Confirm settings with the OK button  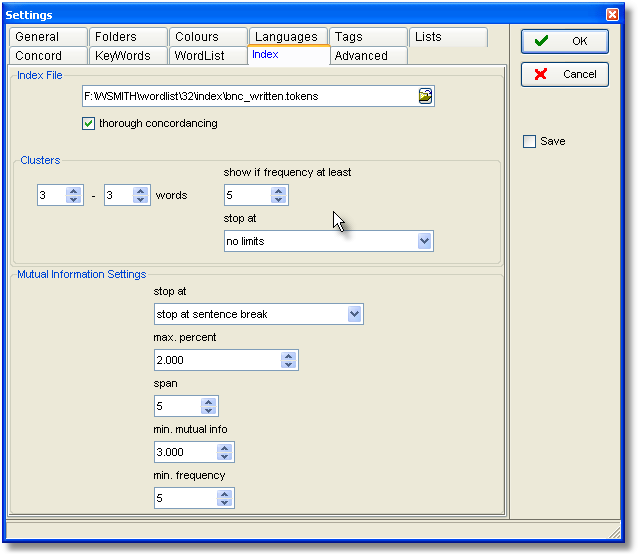pos(565,41)
